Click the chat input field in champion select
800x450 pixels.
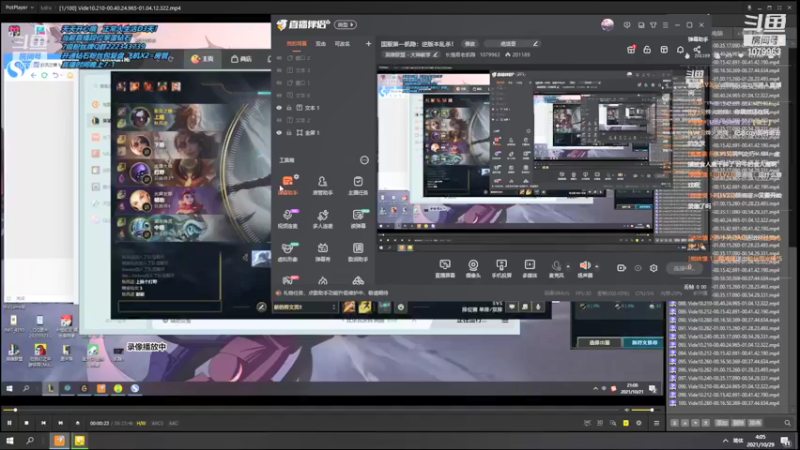[x=169, y=306]
